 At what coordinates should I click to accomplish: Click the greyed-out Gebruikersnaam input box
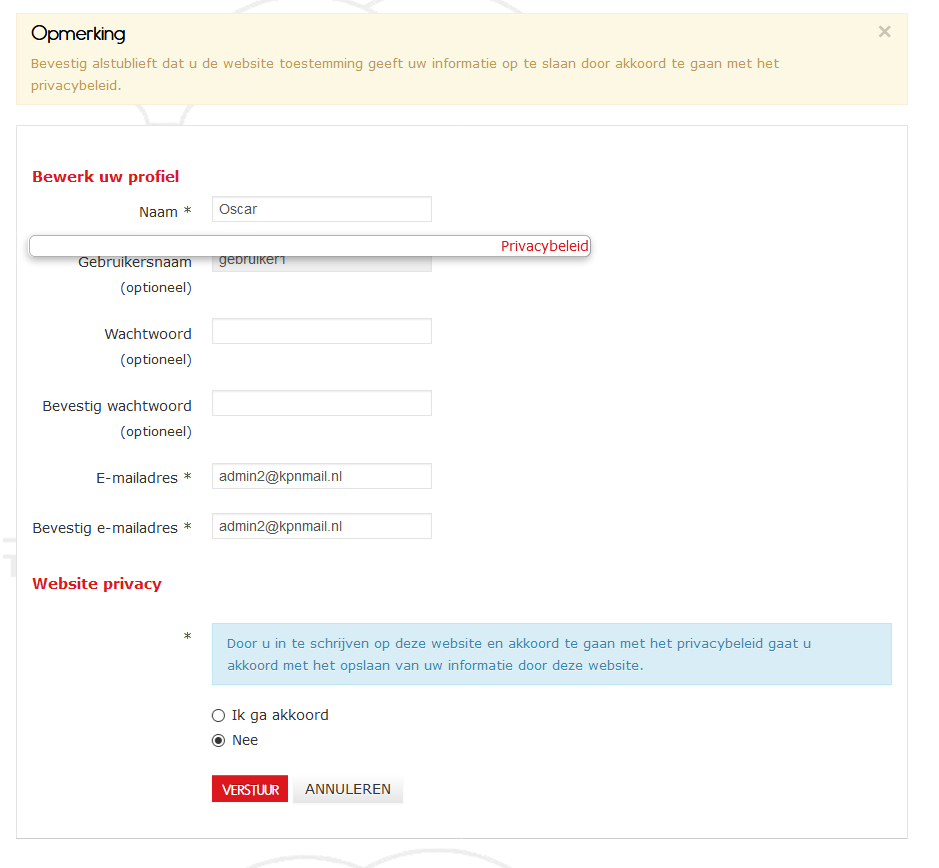(x=322, y=264)
